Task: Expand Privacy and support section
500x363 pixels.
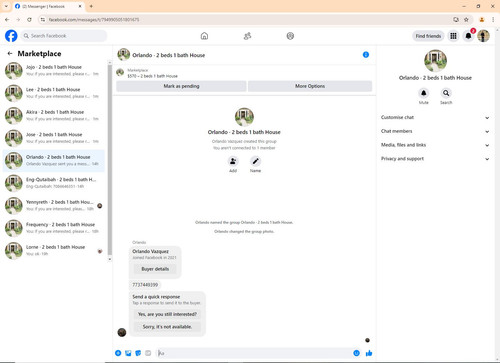Action: [x=435, y=159]
